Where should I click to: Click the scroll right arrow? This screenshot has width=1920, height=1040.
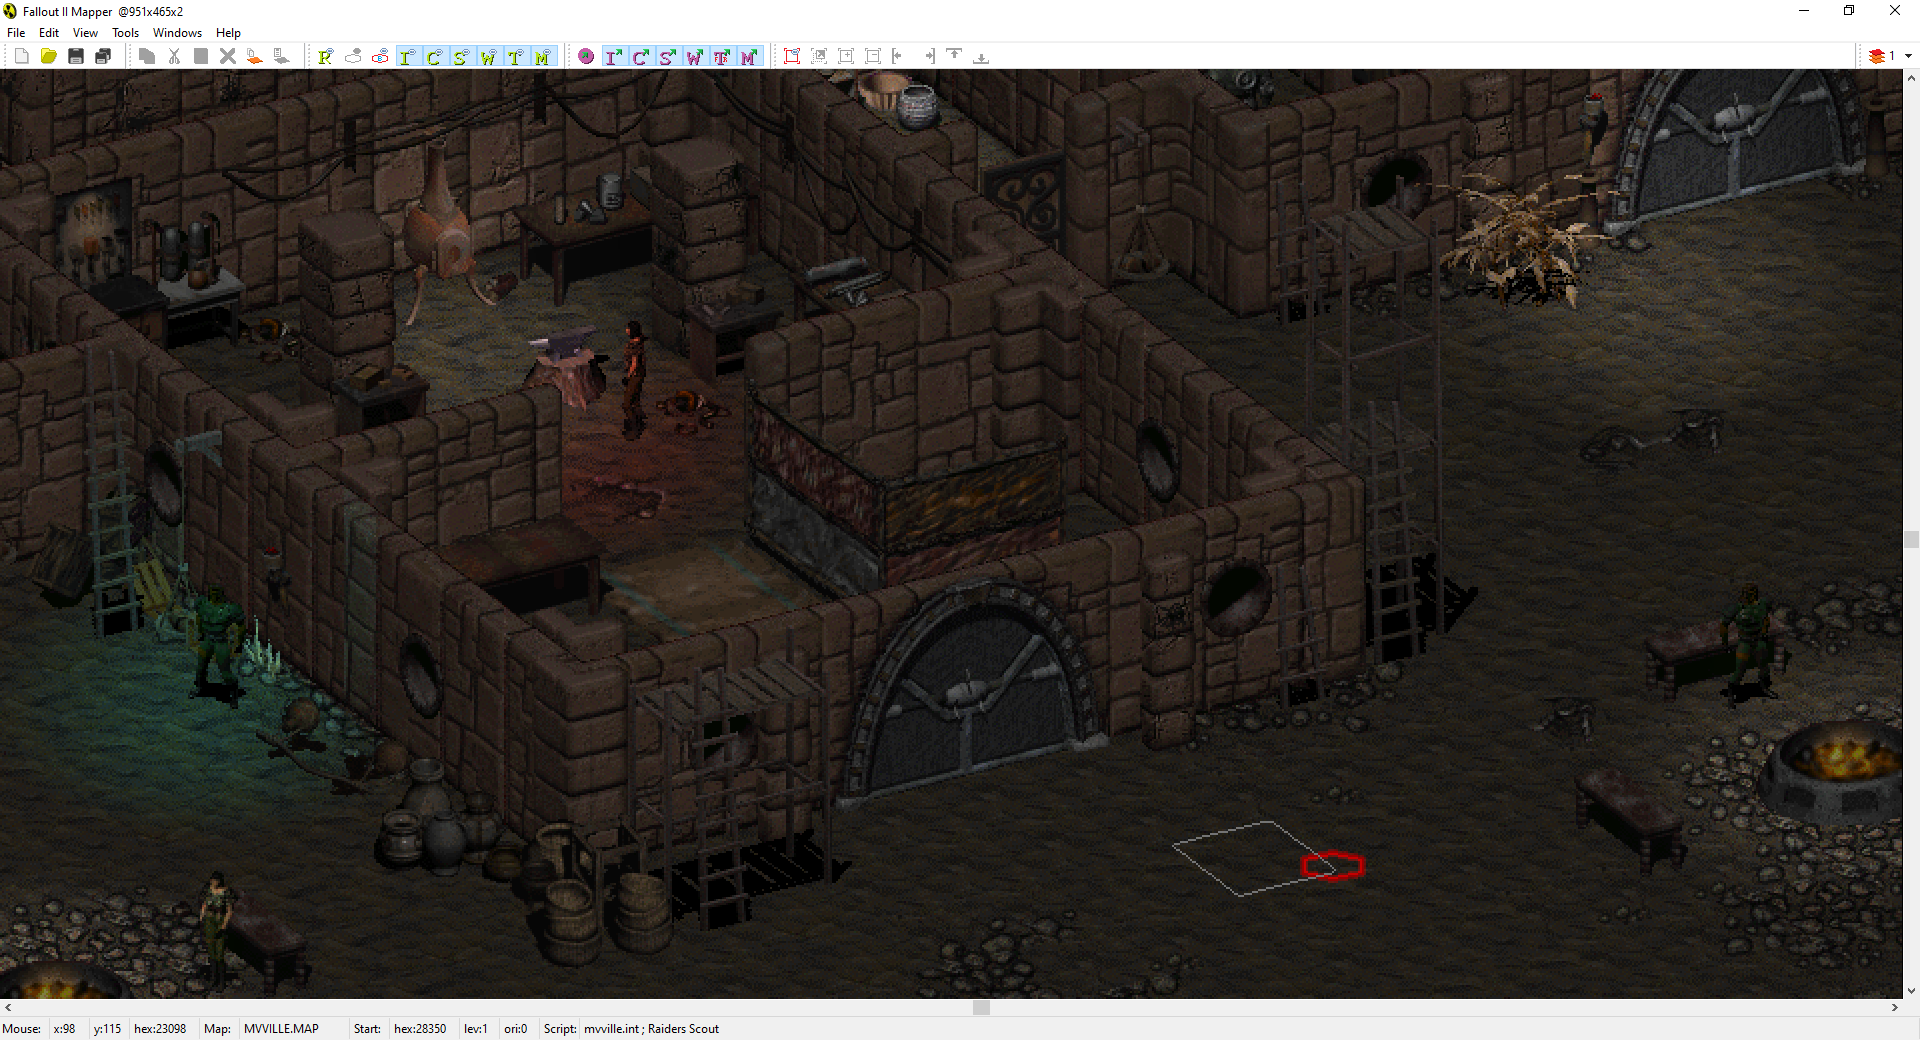tap(1895, 1008)
